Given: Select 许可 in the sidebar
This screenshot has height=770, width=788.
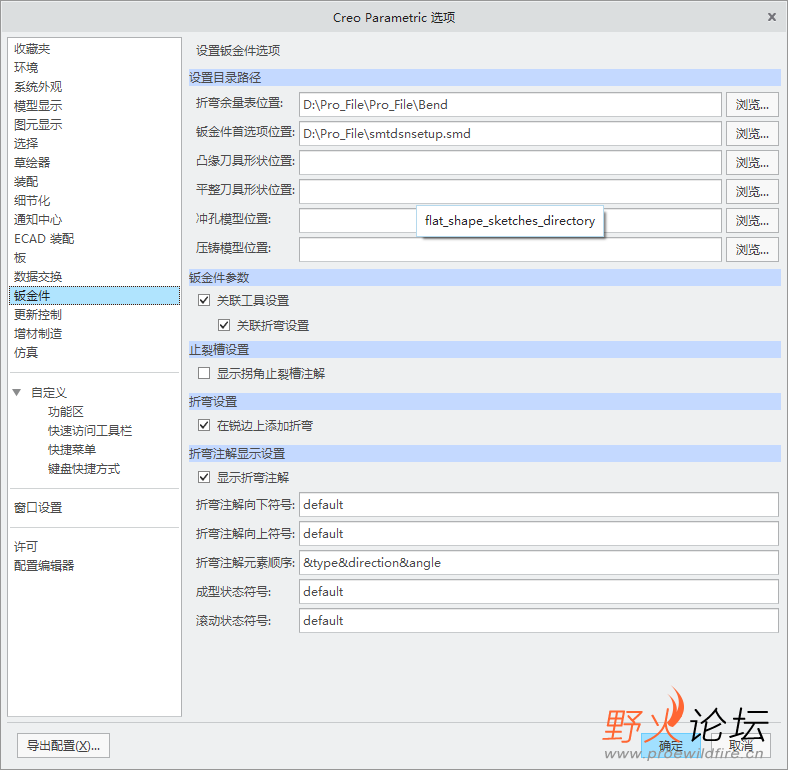Looking at the screenshot, I should click(26, 547).
